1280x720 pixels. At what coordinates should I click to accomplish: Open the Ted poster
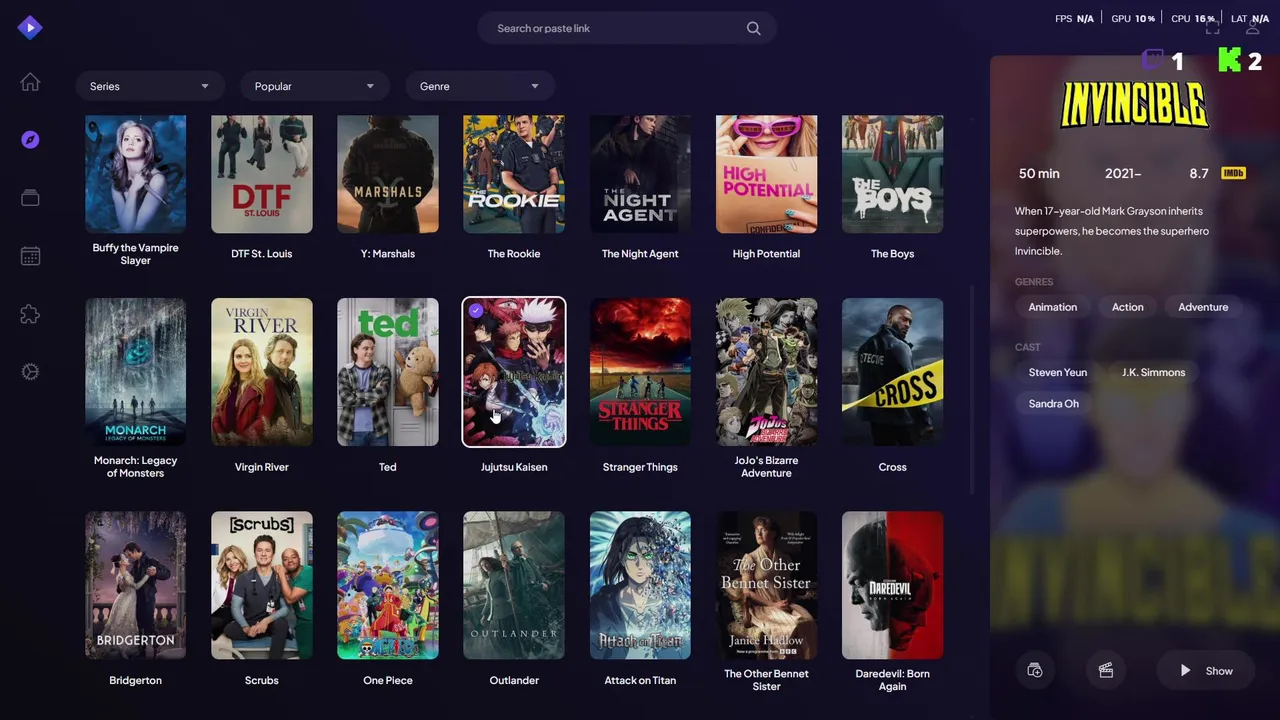(x=388, y=372)
